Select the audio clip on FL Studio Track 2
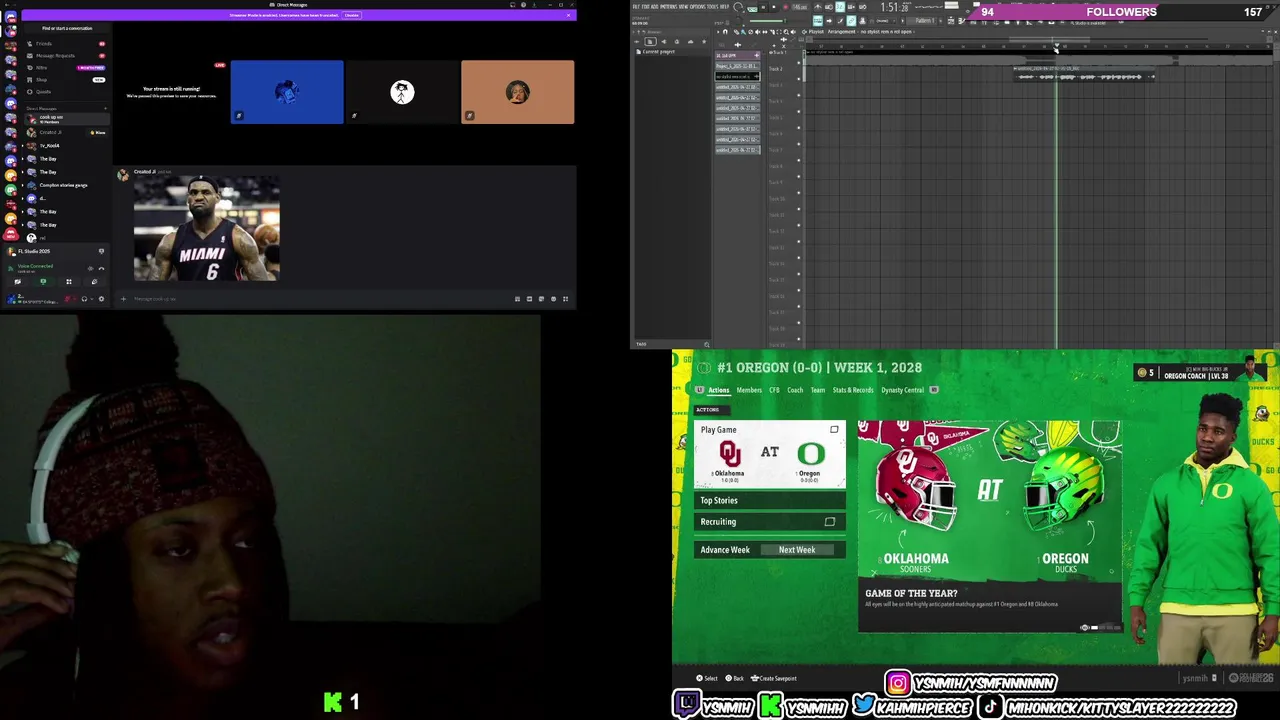 1084,74
